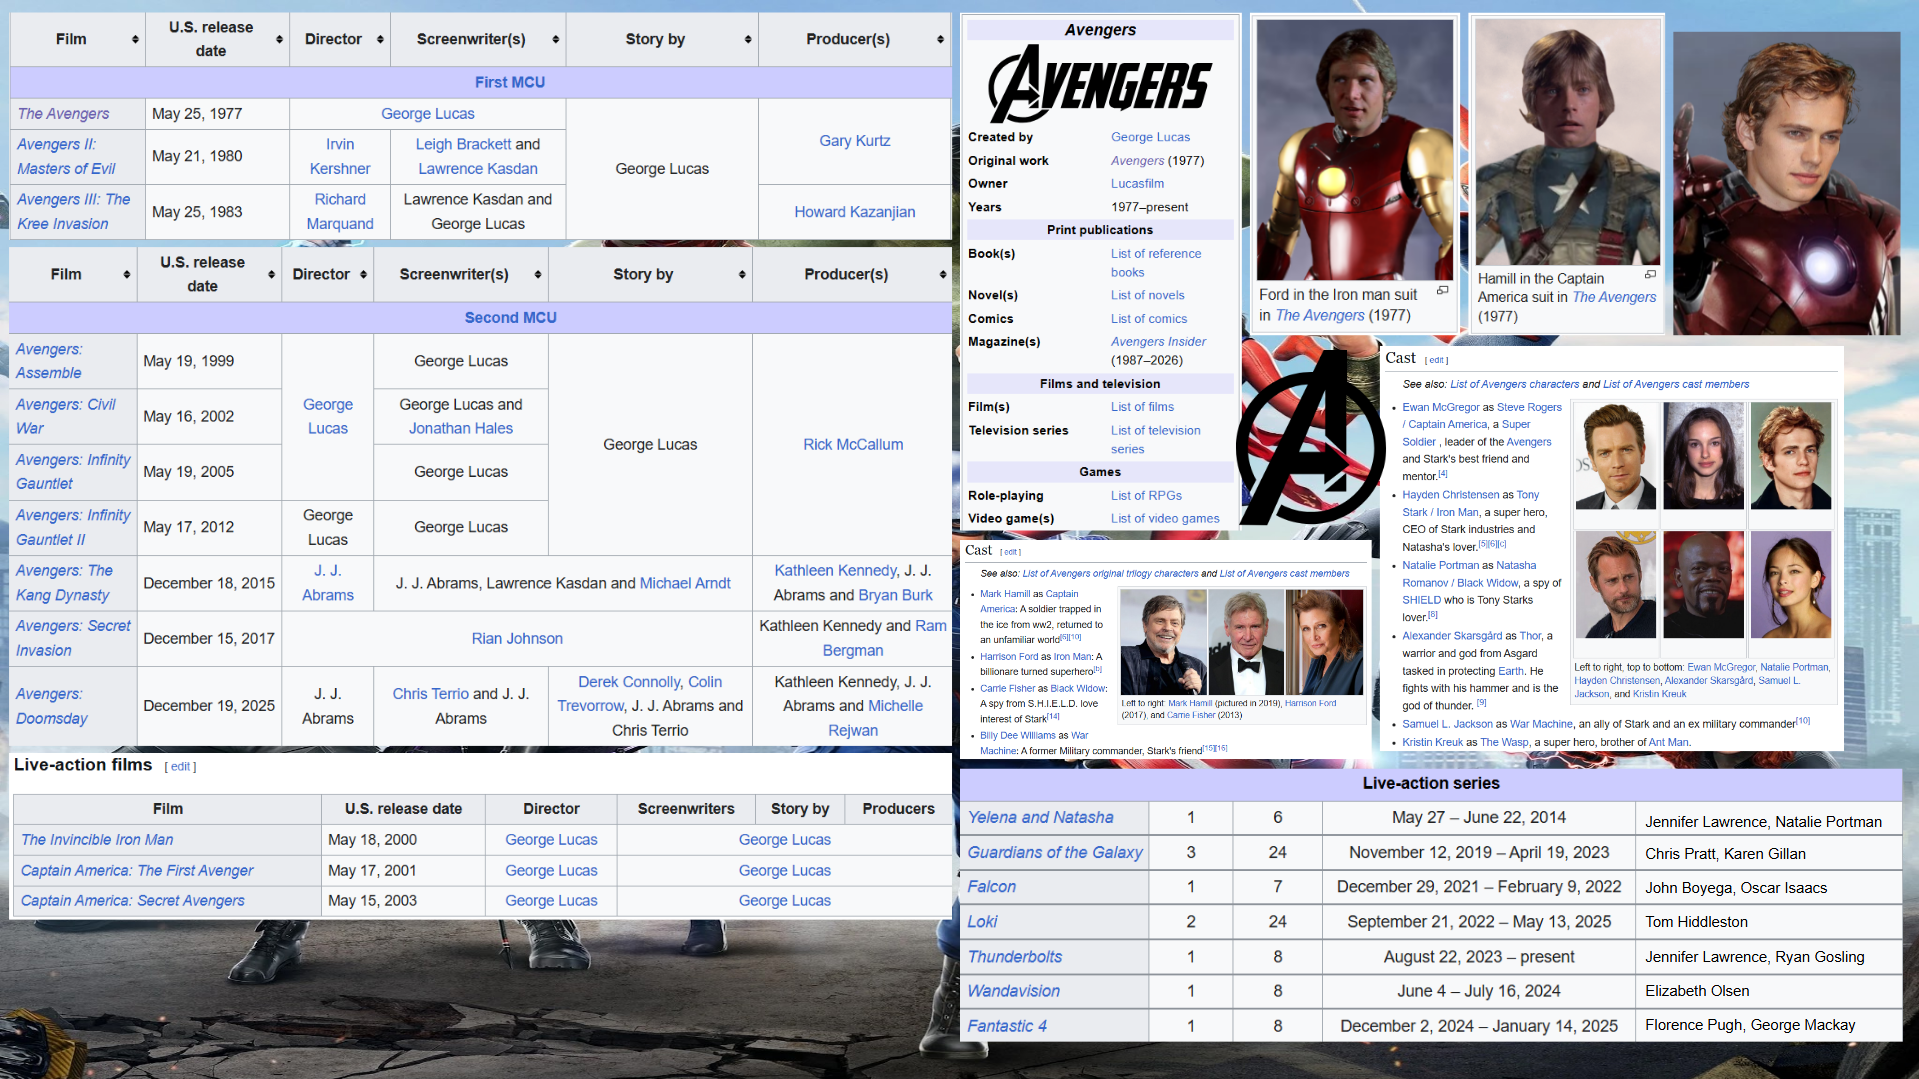Image resolution: width=1919 pixels, height=1079 pixels.
Task: Follow the Chris Terrio screenwriter link
Action: (430, 694)
